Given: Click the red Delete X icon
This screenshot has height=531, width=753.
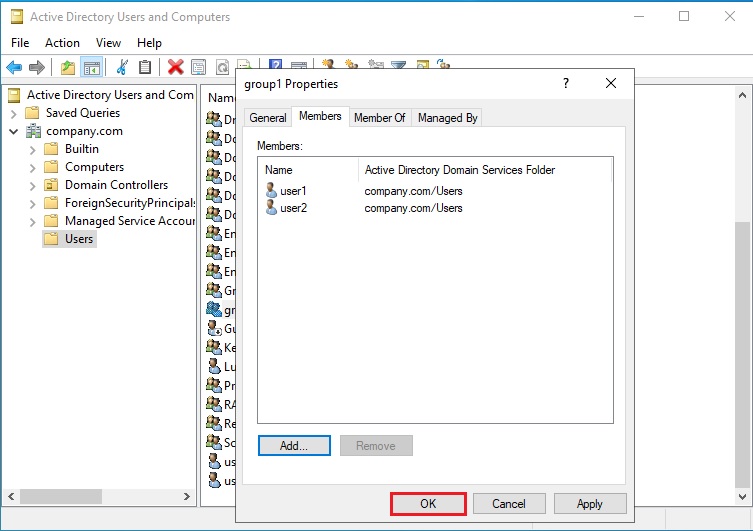Looking at the screenshot, I should (175, 67).
